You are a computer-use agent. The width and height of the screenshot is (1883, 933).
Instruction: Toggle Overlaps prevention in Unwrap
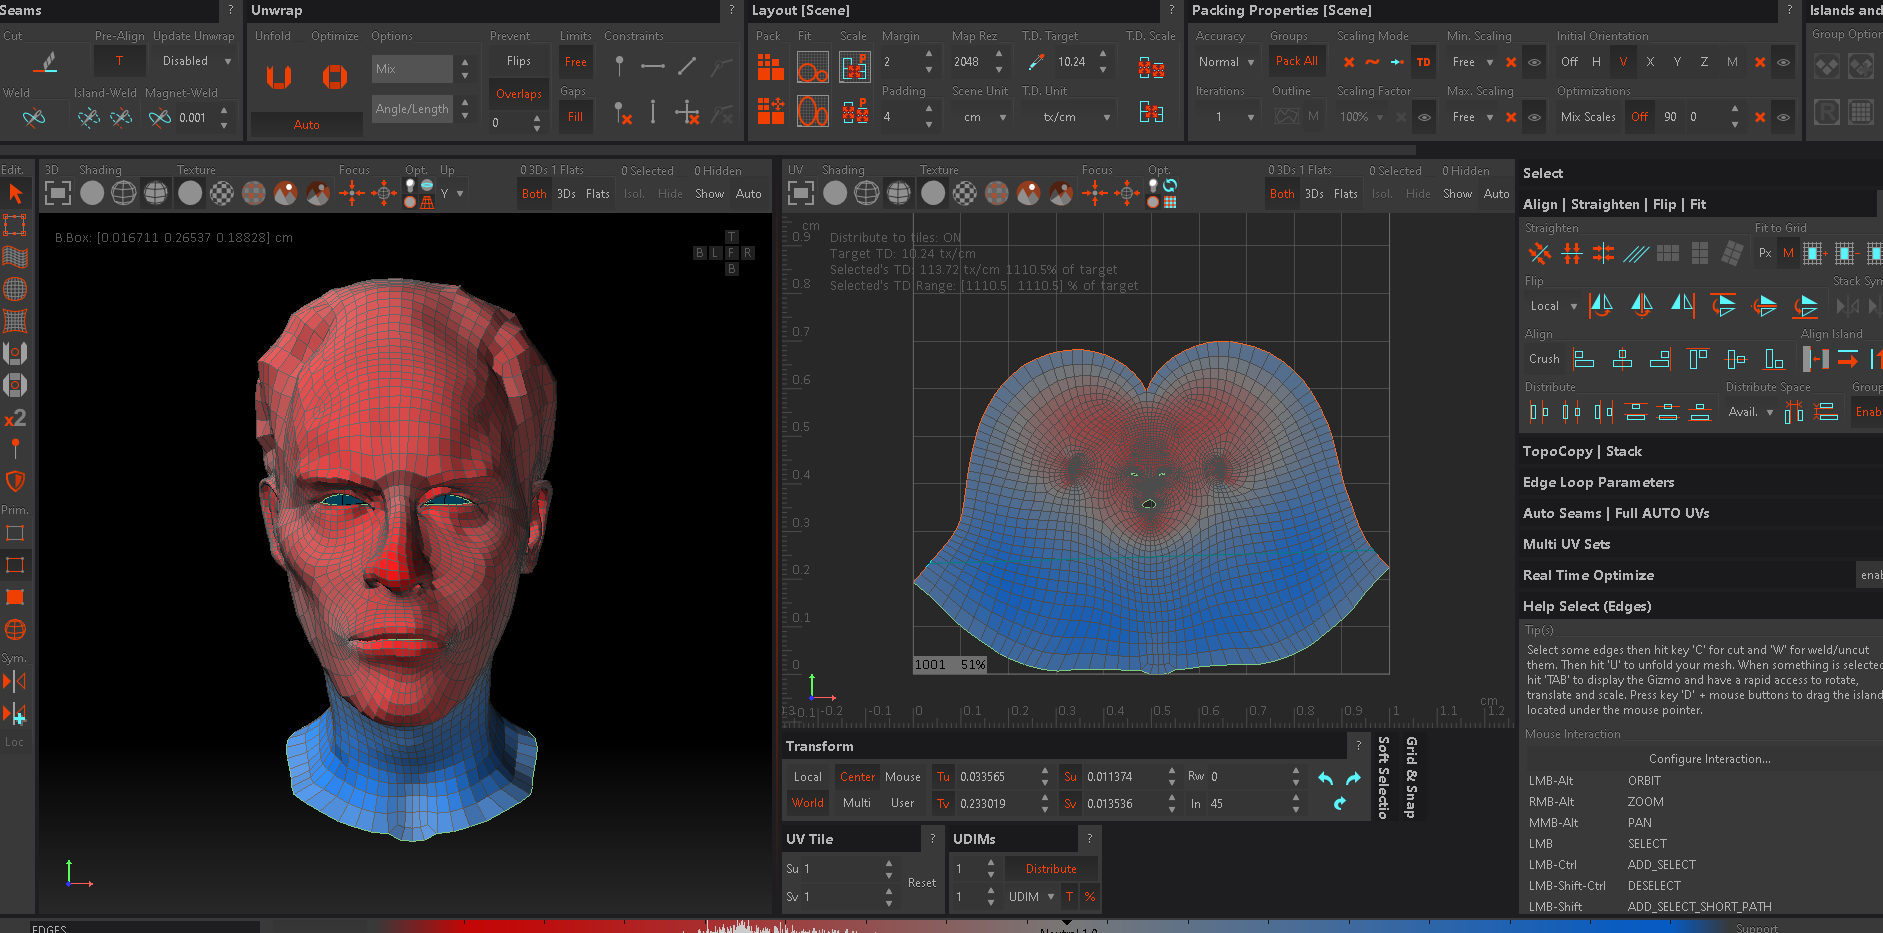coord(519,94)
